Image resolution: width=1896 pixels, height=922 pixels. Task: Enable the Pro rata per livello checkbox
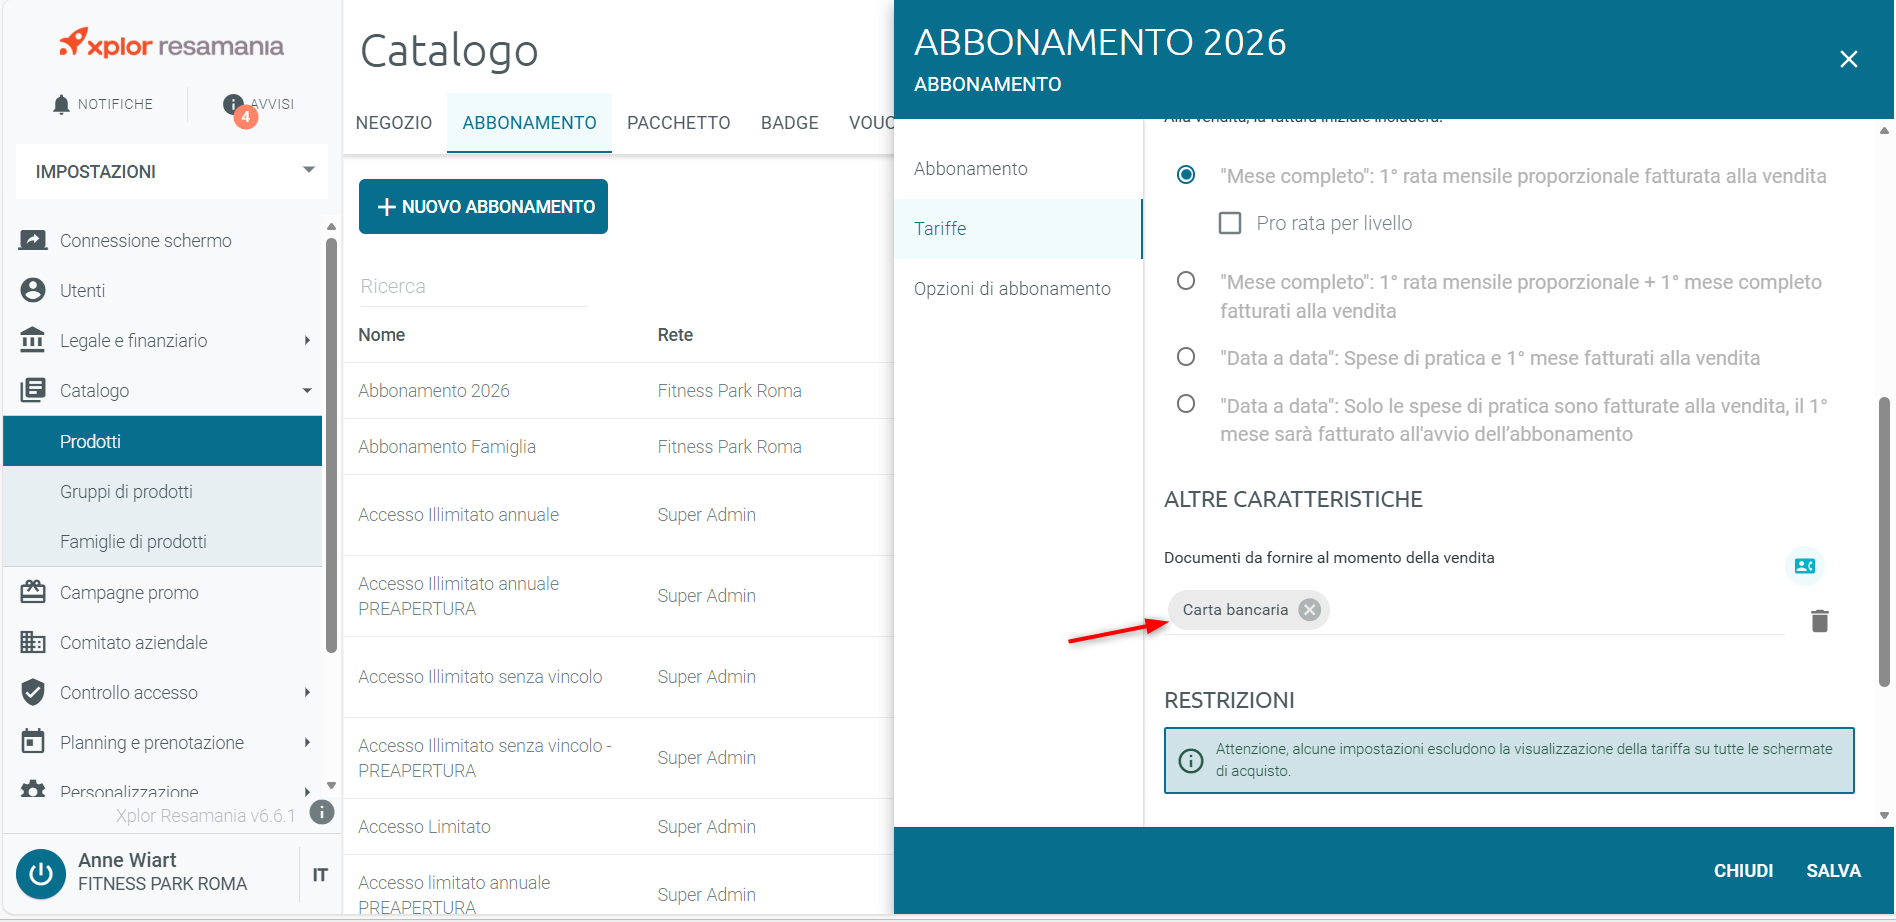click(1230, 223)
